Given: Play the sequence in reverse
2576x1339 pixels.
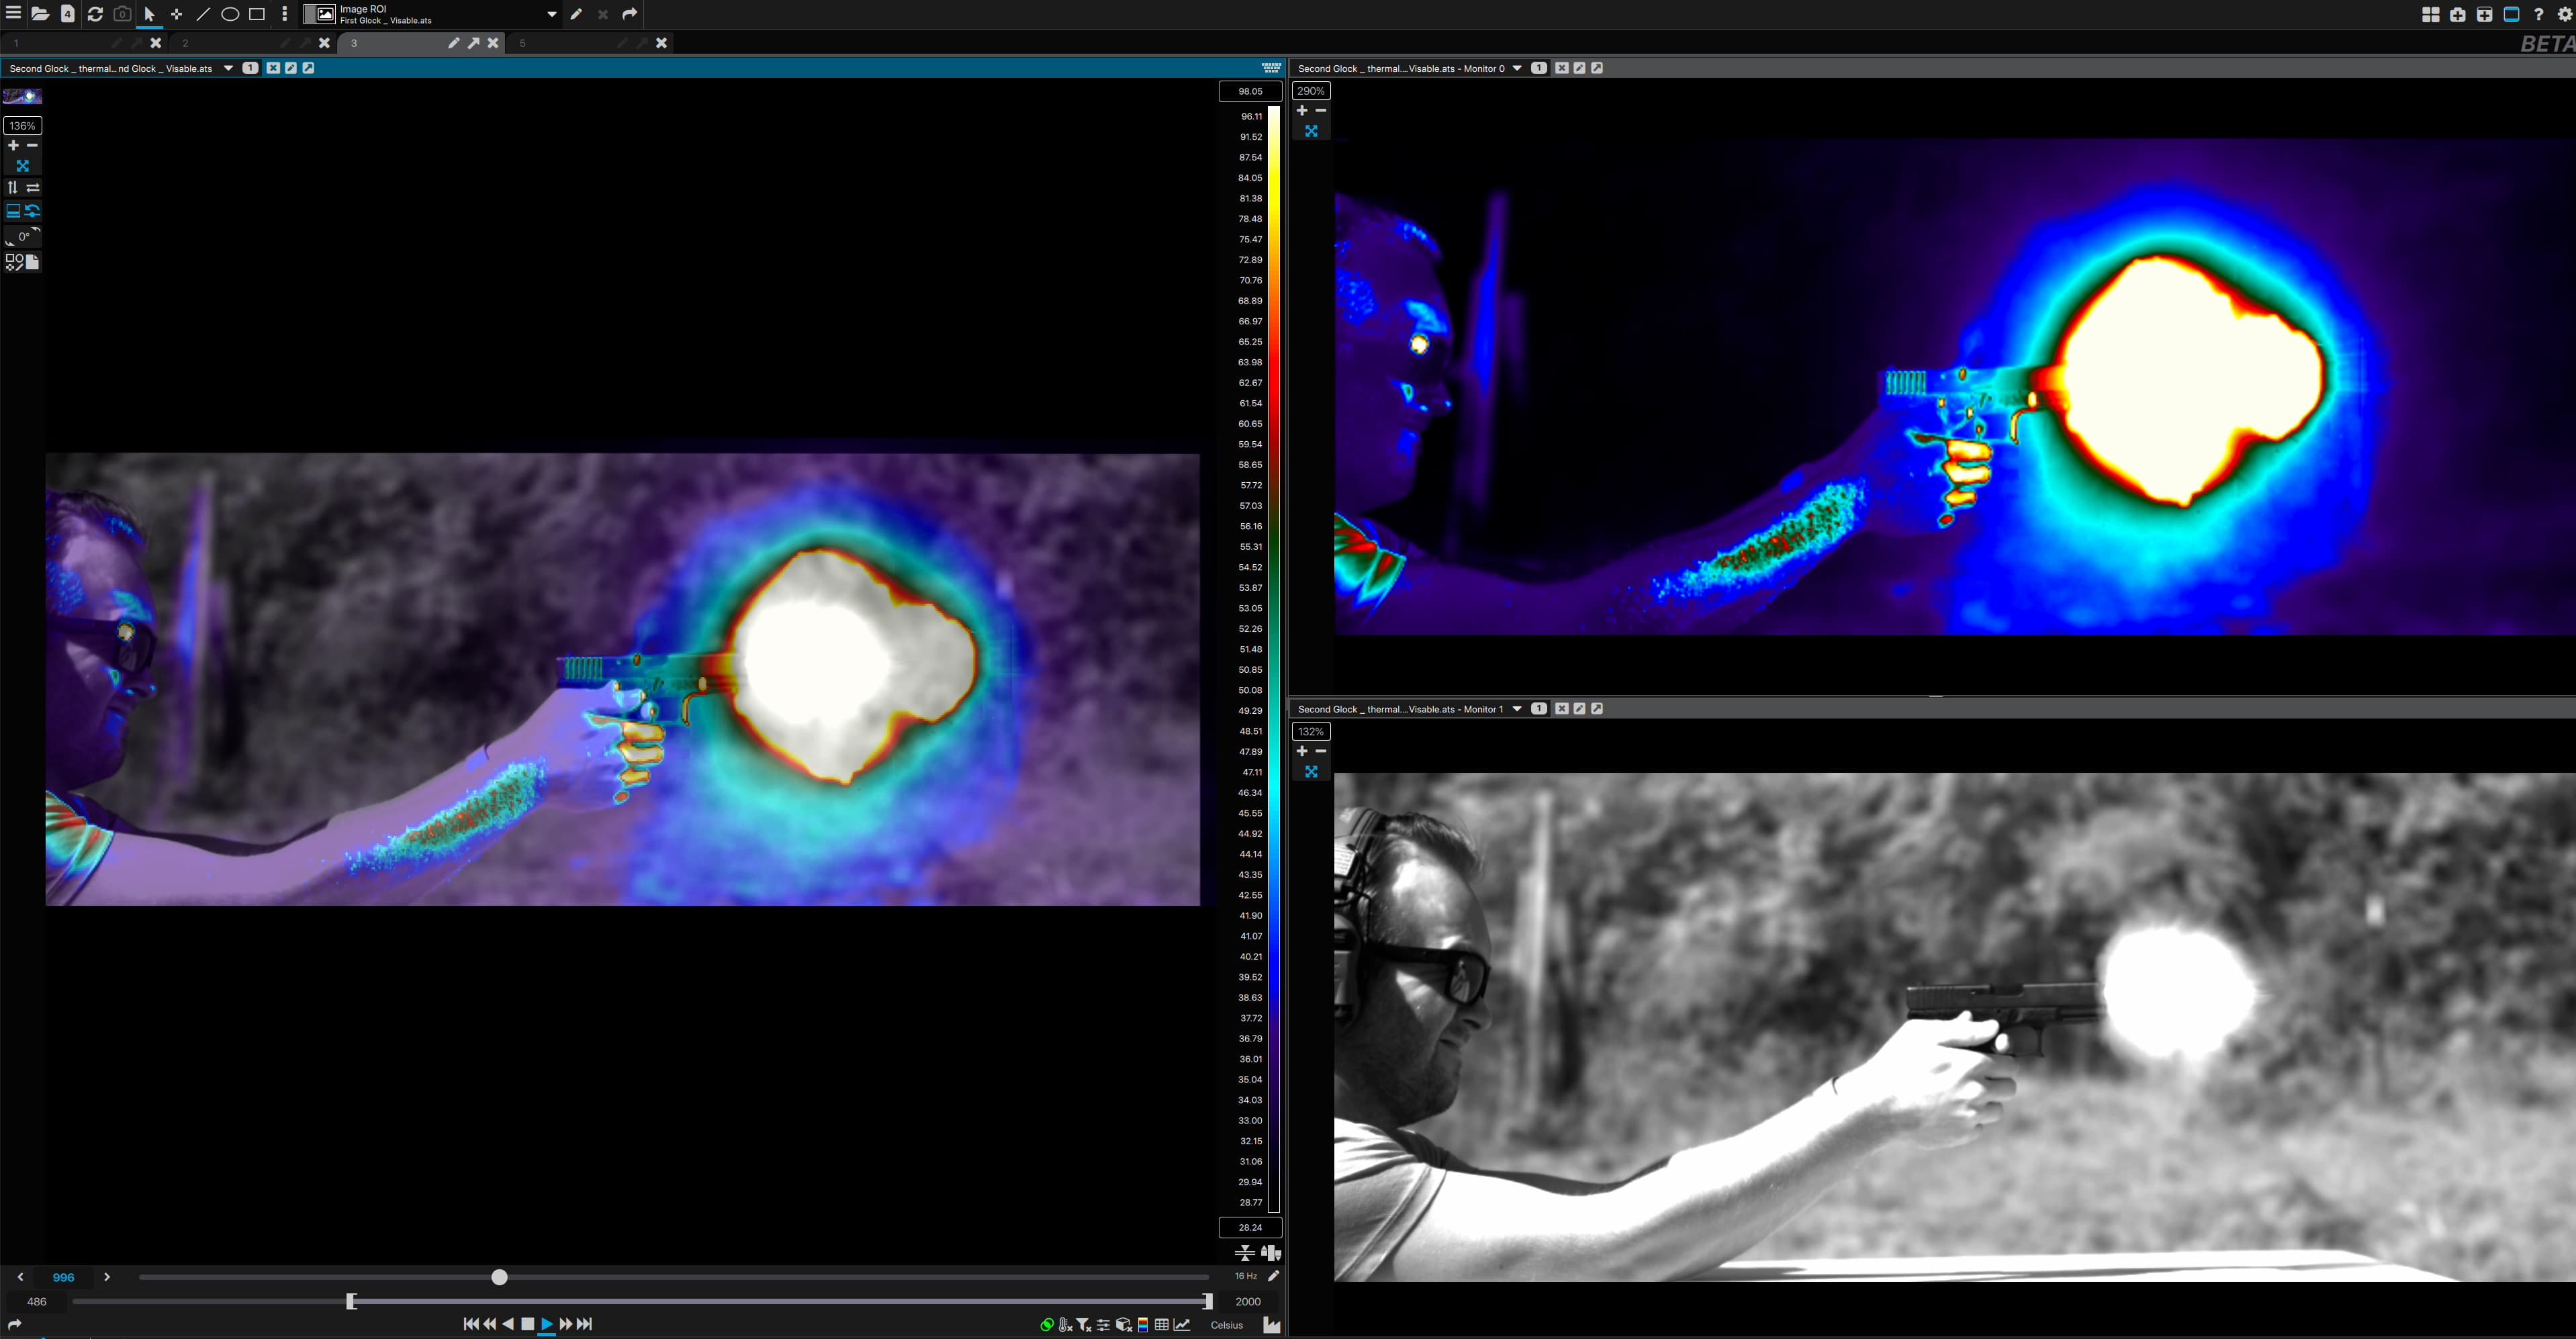Looking at the screenshot, I should pos(508,1324).
